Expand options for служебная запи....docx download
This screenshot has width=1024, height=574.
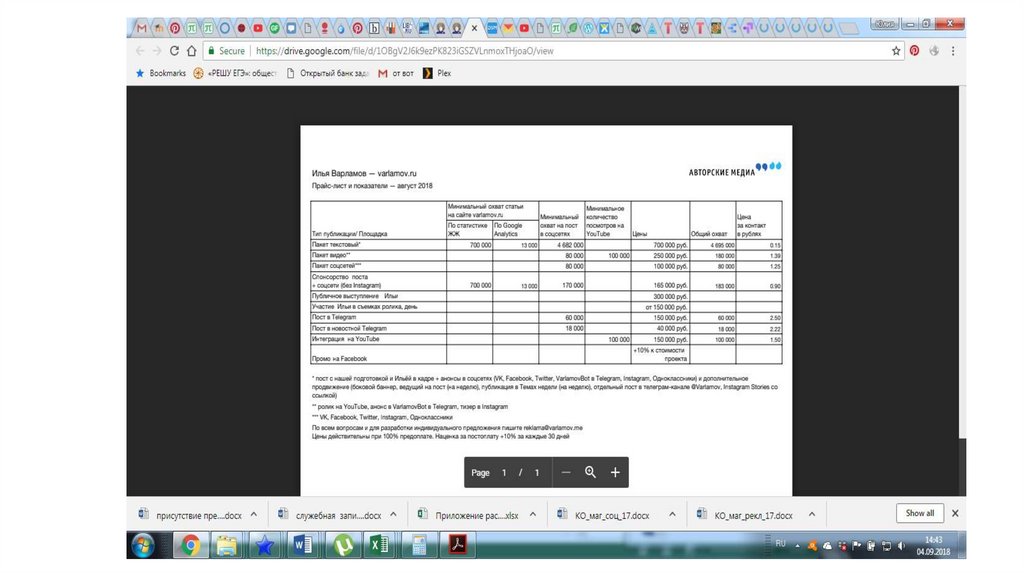(x=393, y=515)
